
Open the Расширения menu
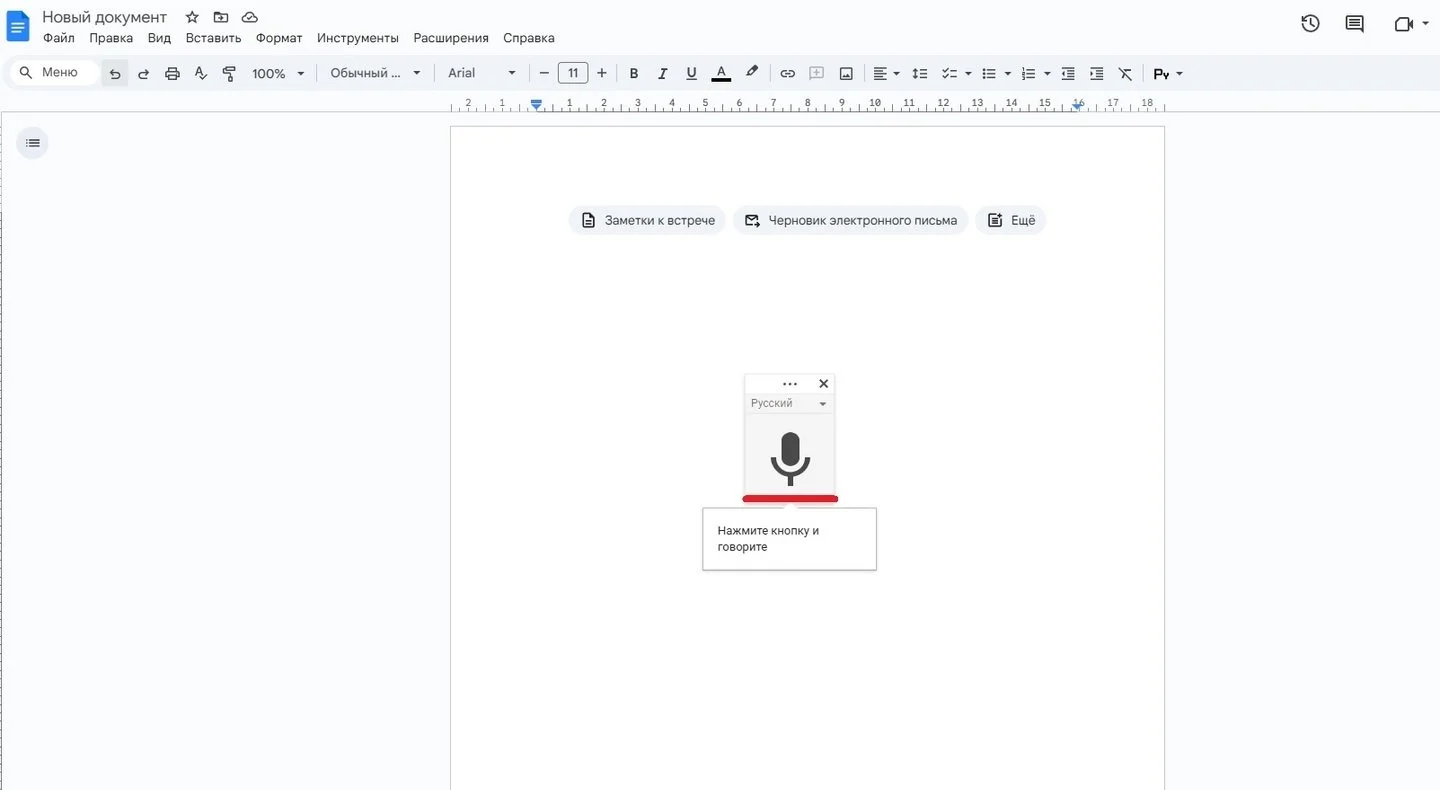(x=451, y=38)
